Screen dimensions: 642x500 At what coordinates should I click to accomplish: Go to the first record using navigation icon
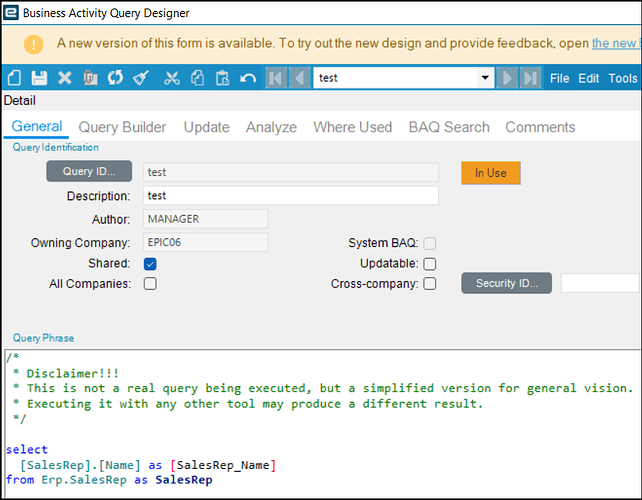[276, 78]
